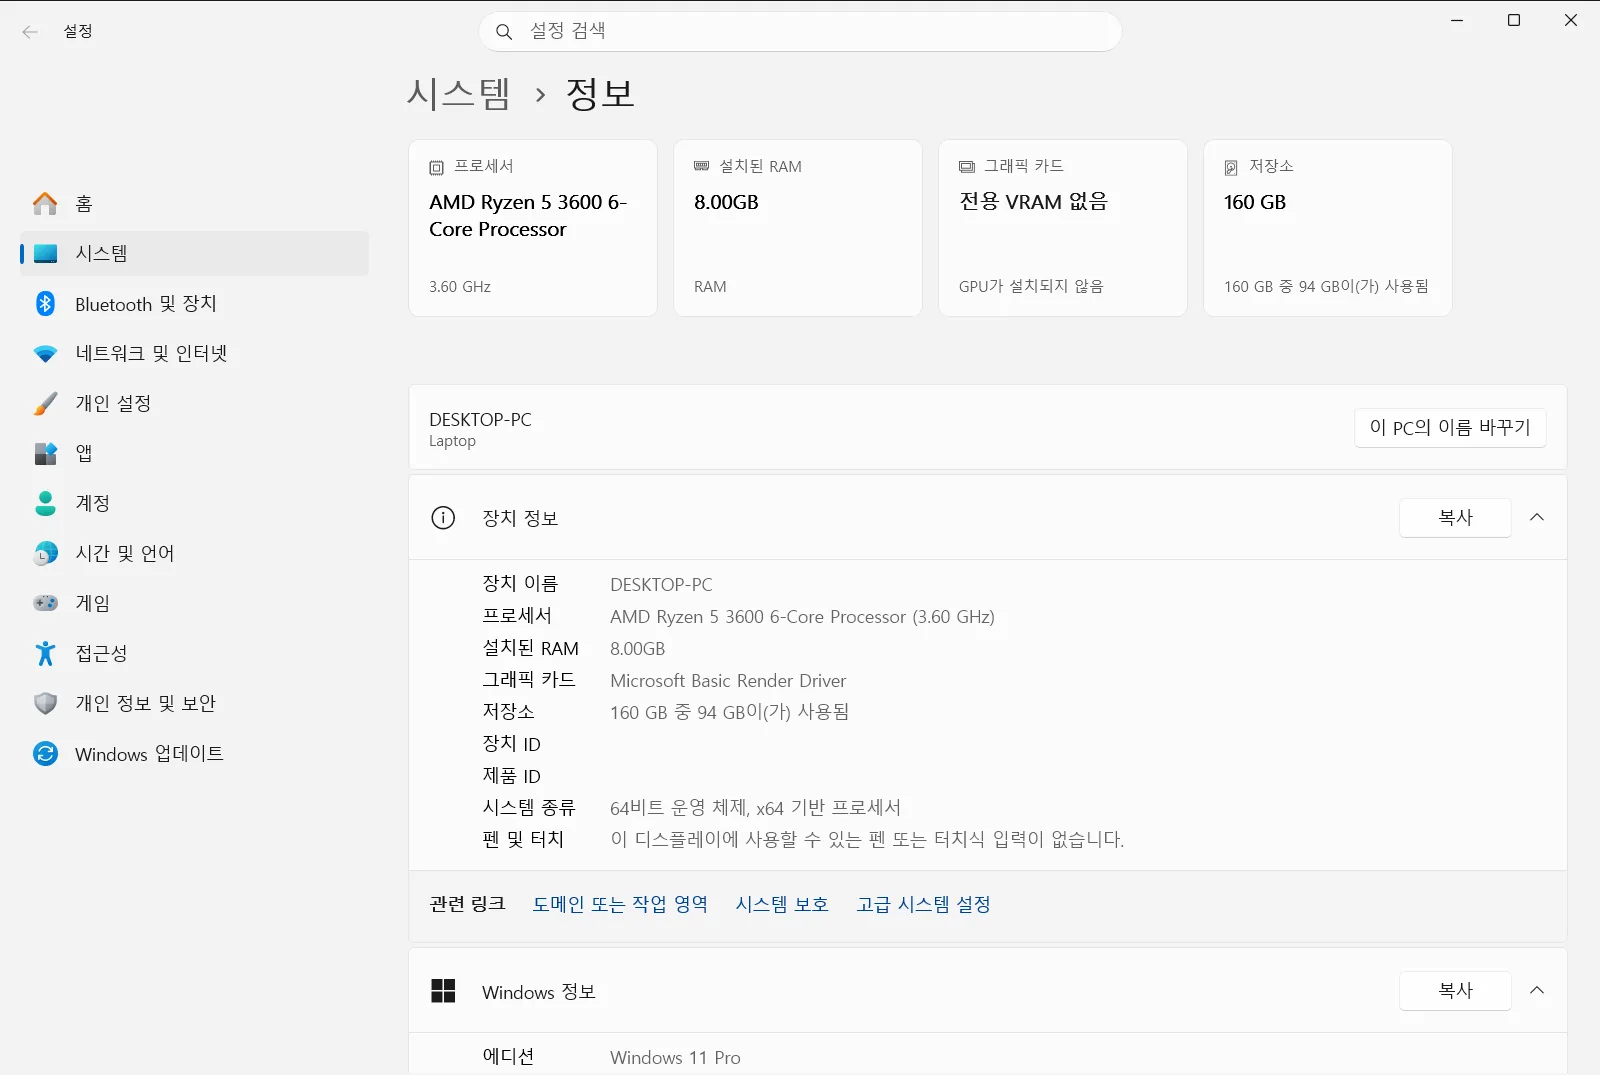Viewport: 1600px width, 1075px height.
Task: Click the 접근성 accessibility figure icon
Action: pyautogui.click(x=45, y=654)
